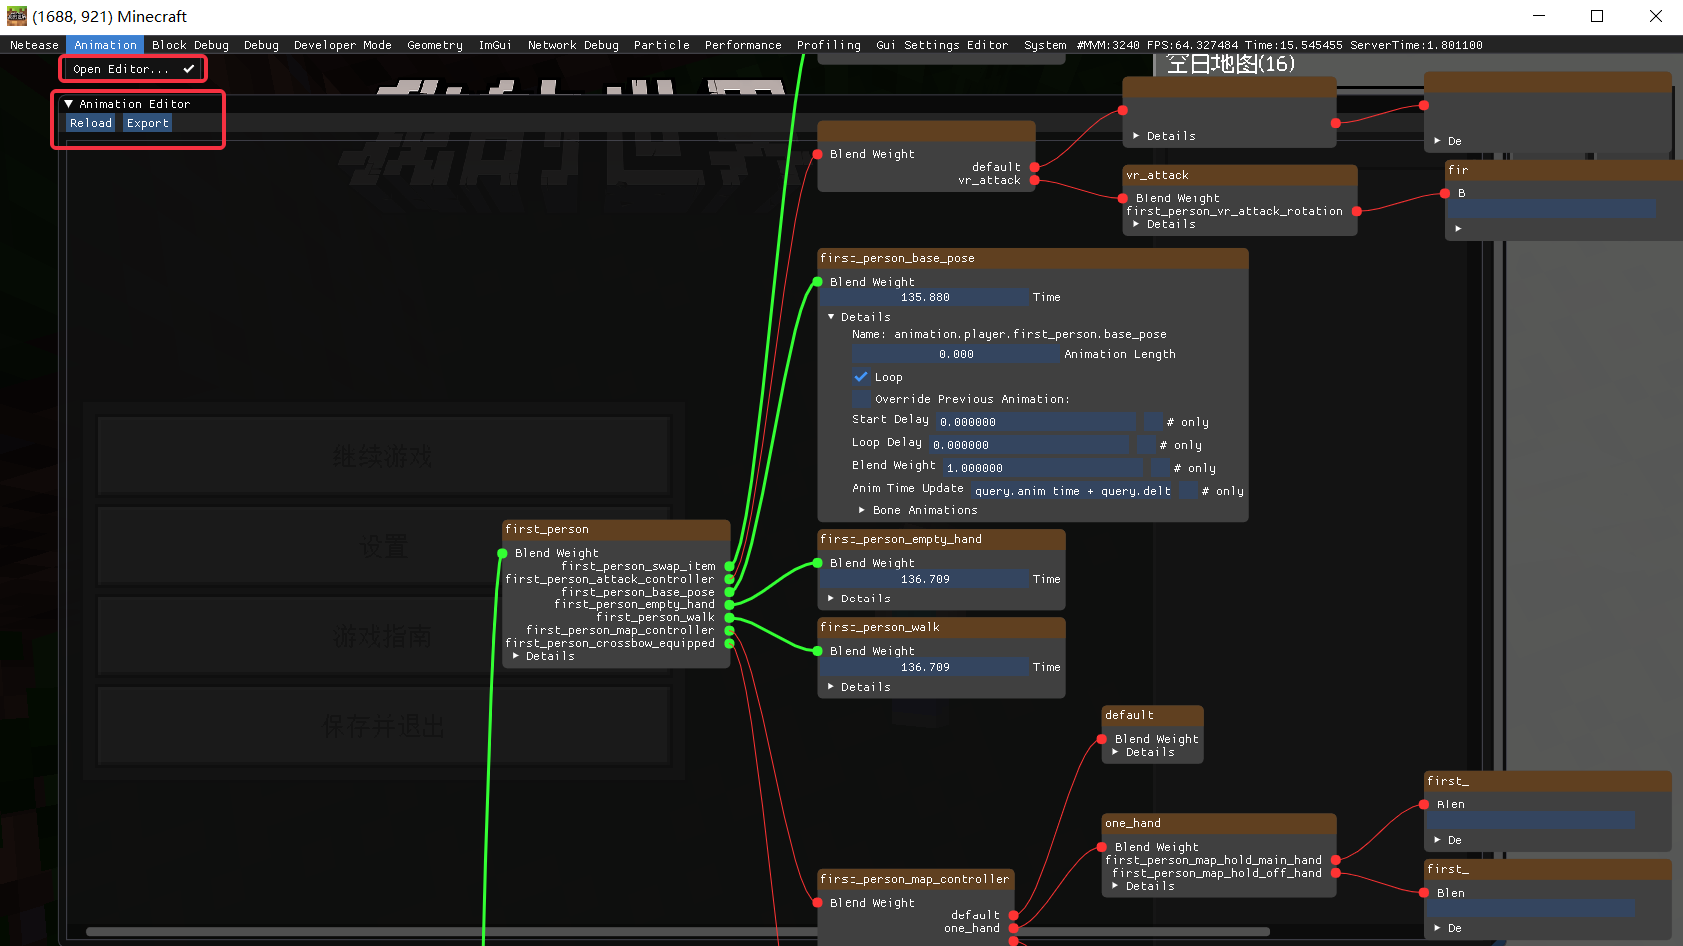Open the Netease menu
The height and width of the screenshot is (946, 1683).
pyautogui.click(x=34, y=45)
